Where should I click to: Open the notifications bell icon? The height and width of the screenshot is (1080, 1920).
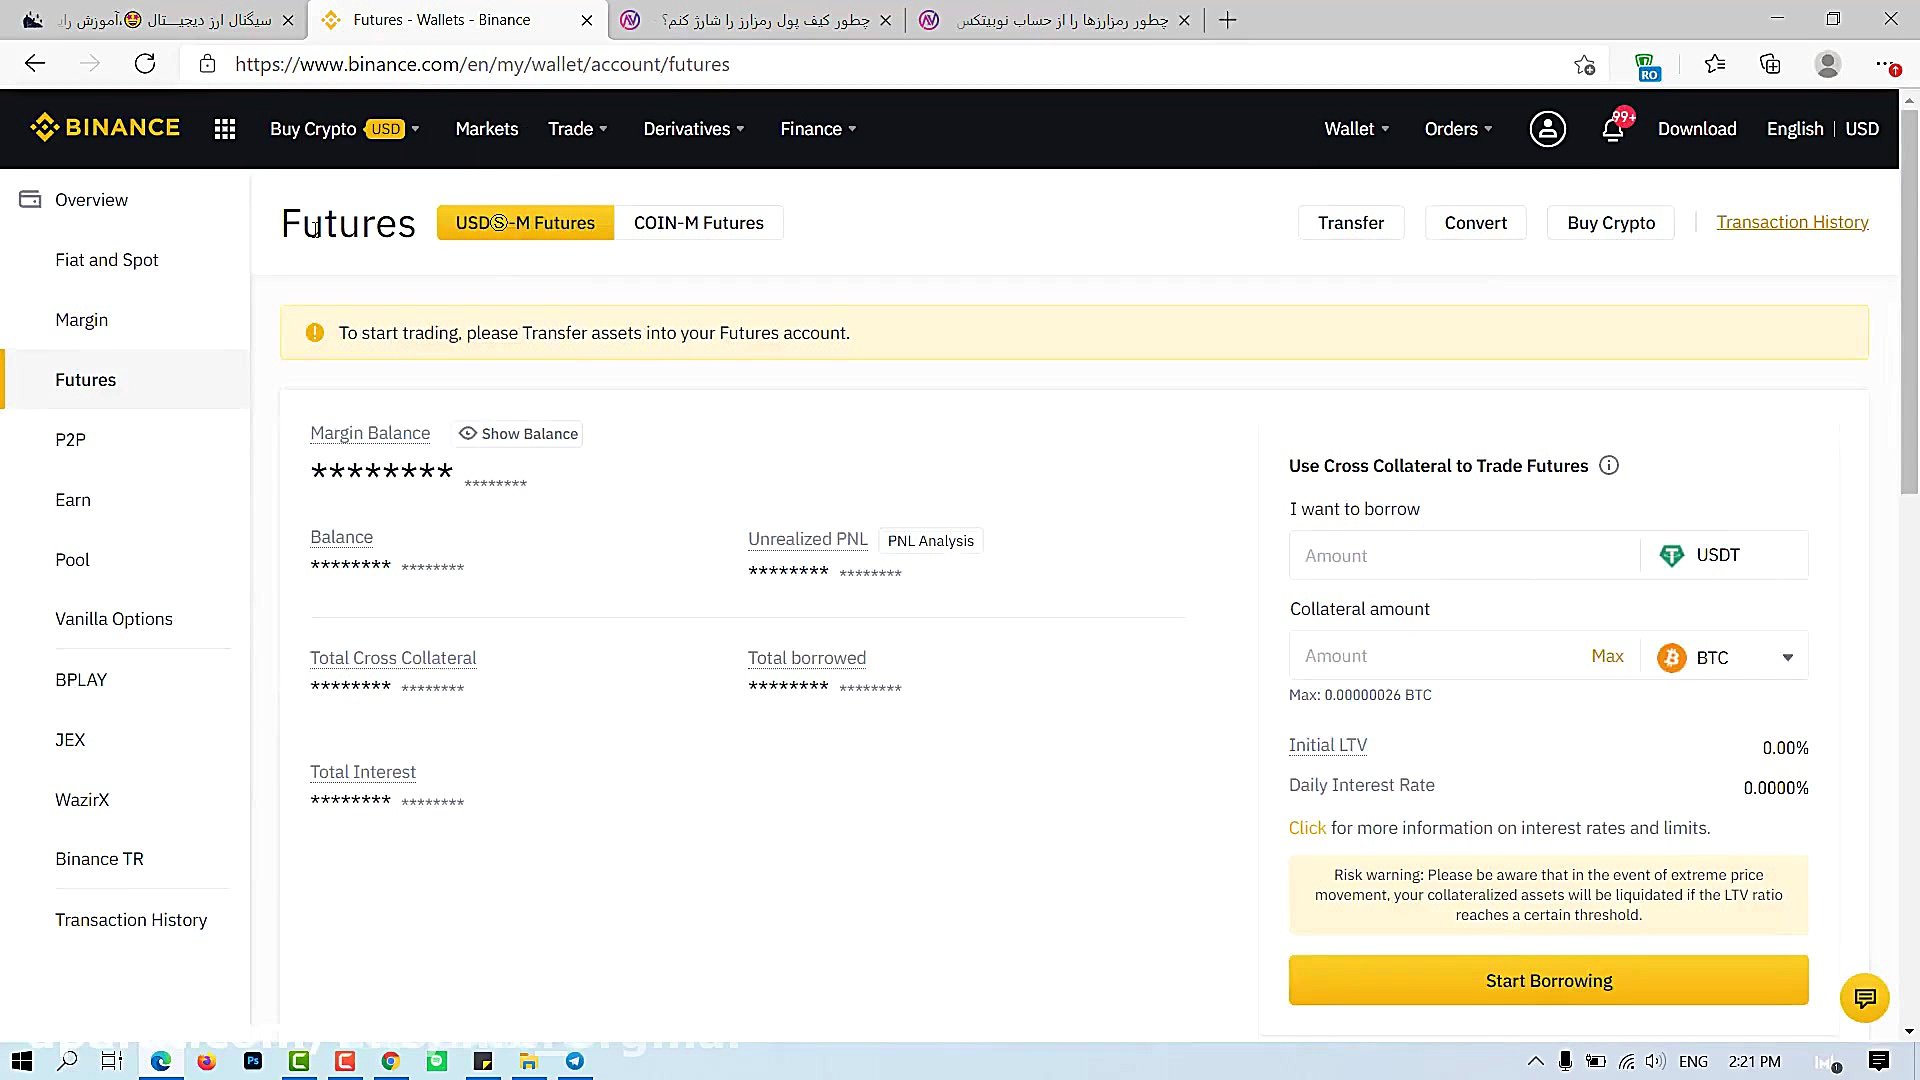(1613, 129)
